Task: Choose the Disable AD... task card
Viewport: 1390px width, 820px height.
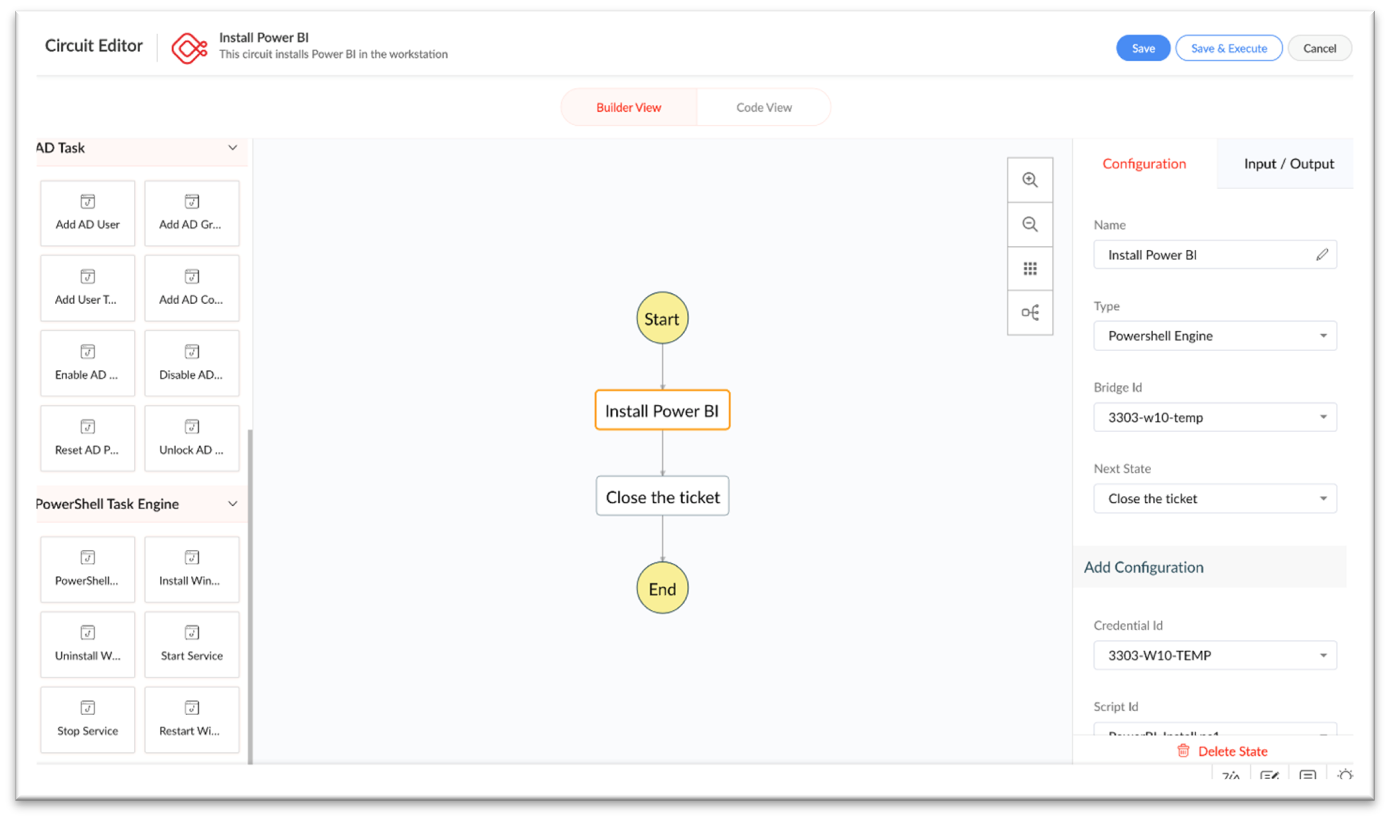Action: (192, 363)
